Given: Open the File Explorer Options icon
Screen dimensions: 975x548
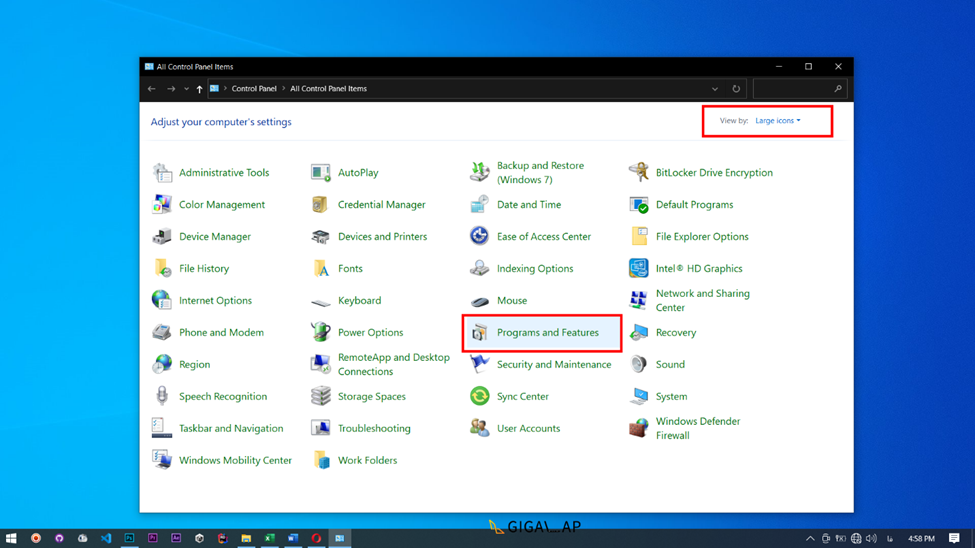Looking at the screenshot, I should coord(639,236).
